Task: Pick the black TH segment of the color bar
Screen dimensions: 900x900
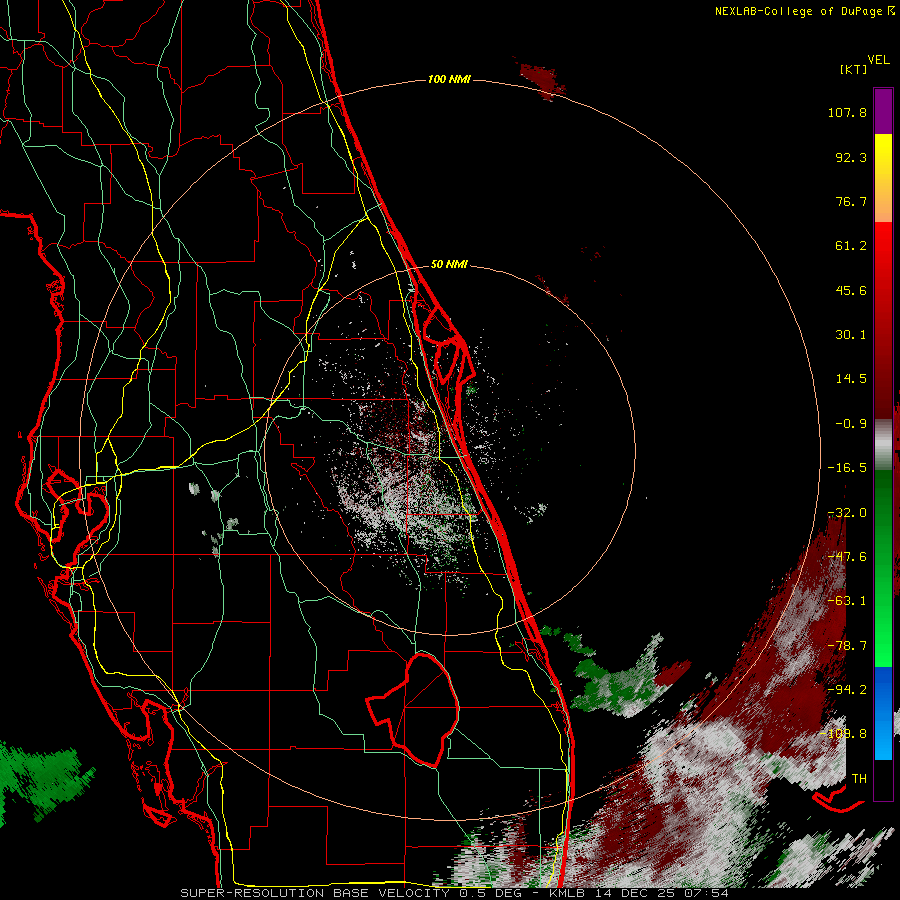Action: click(x=883, y=779)
